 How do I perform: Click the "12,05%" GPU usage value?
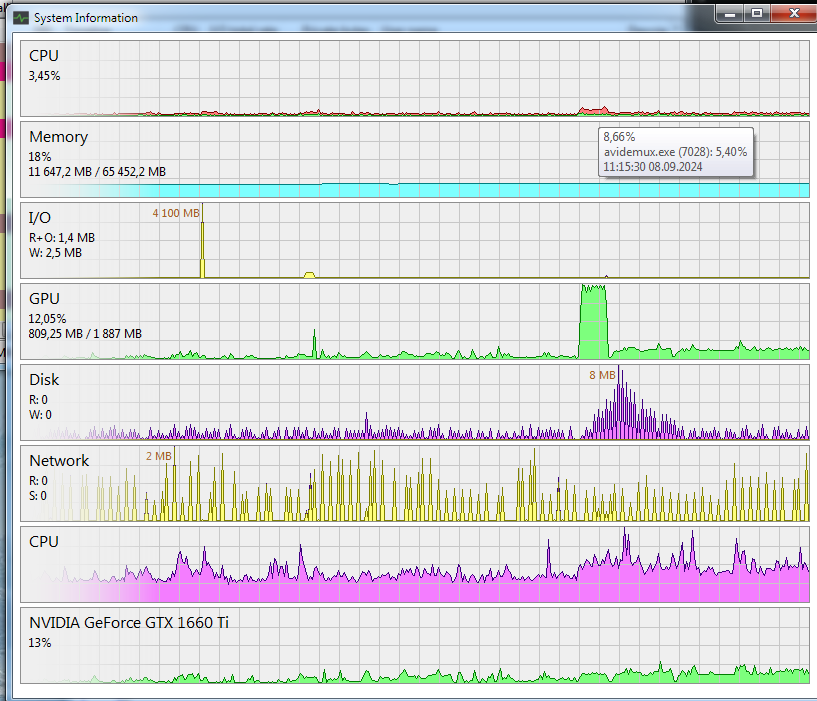(x=47, y=319)
